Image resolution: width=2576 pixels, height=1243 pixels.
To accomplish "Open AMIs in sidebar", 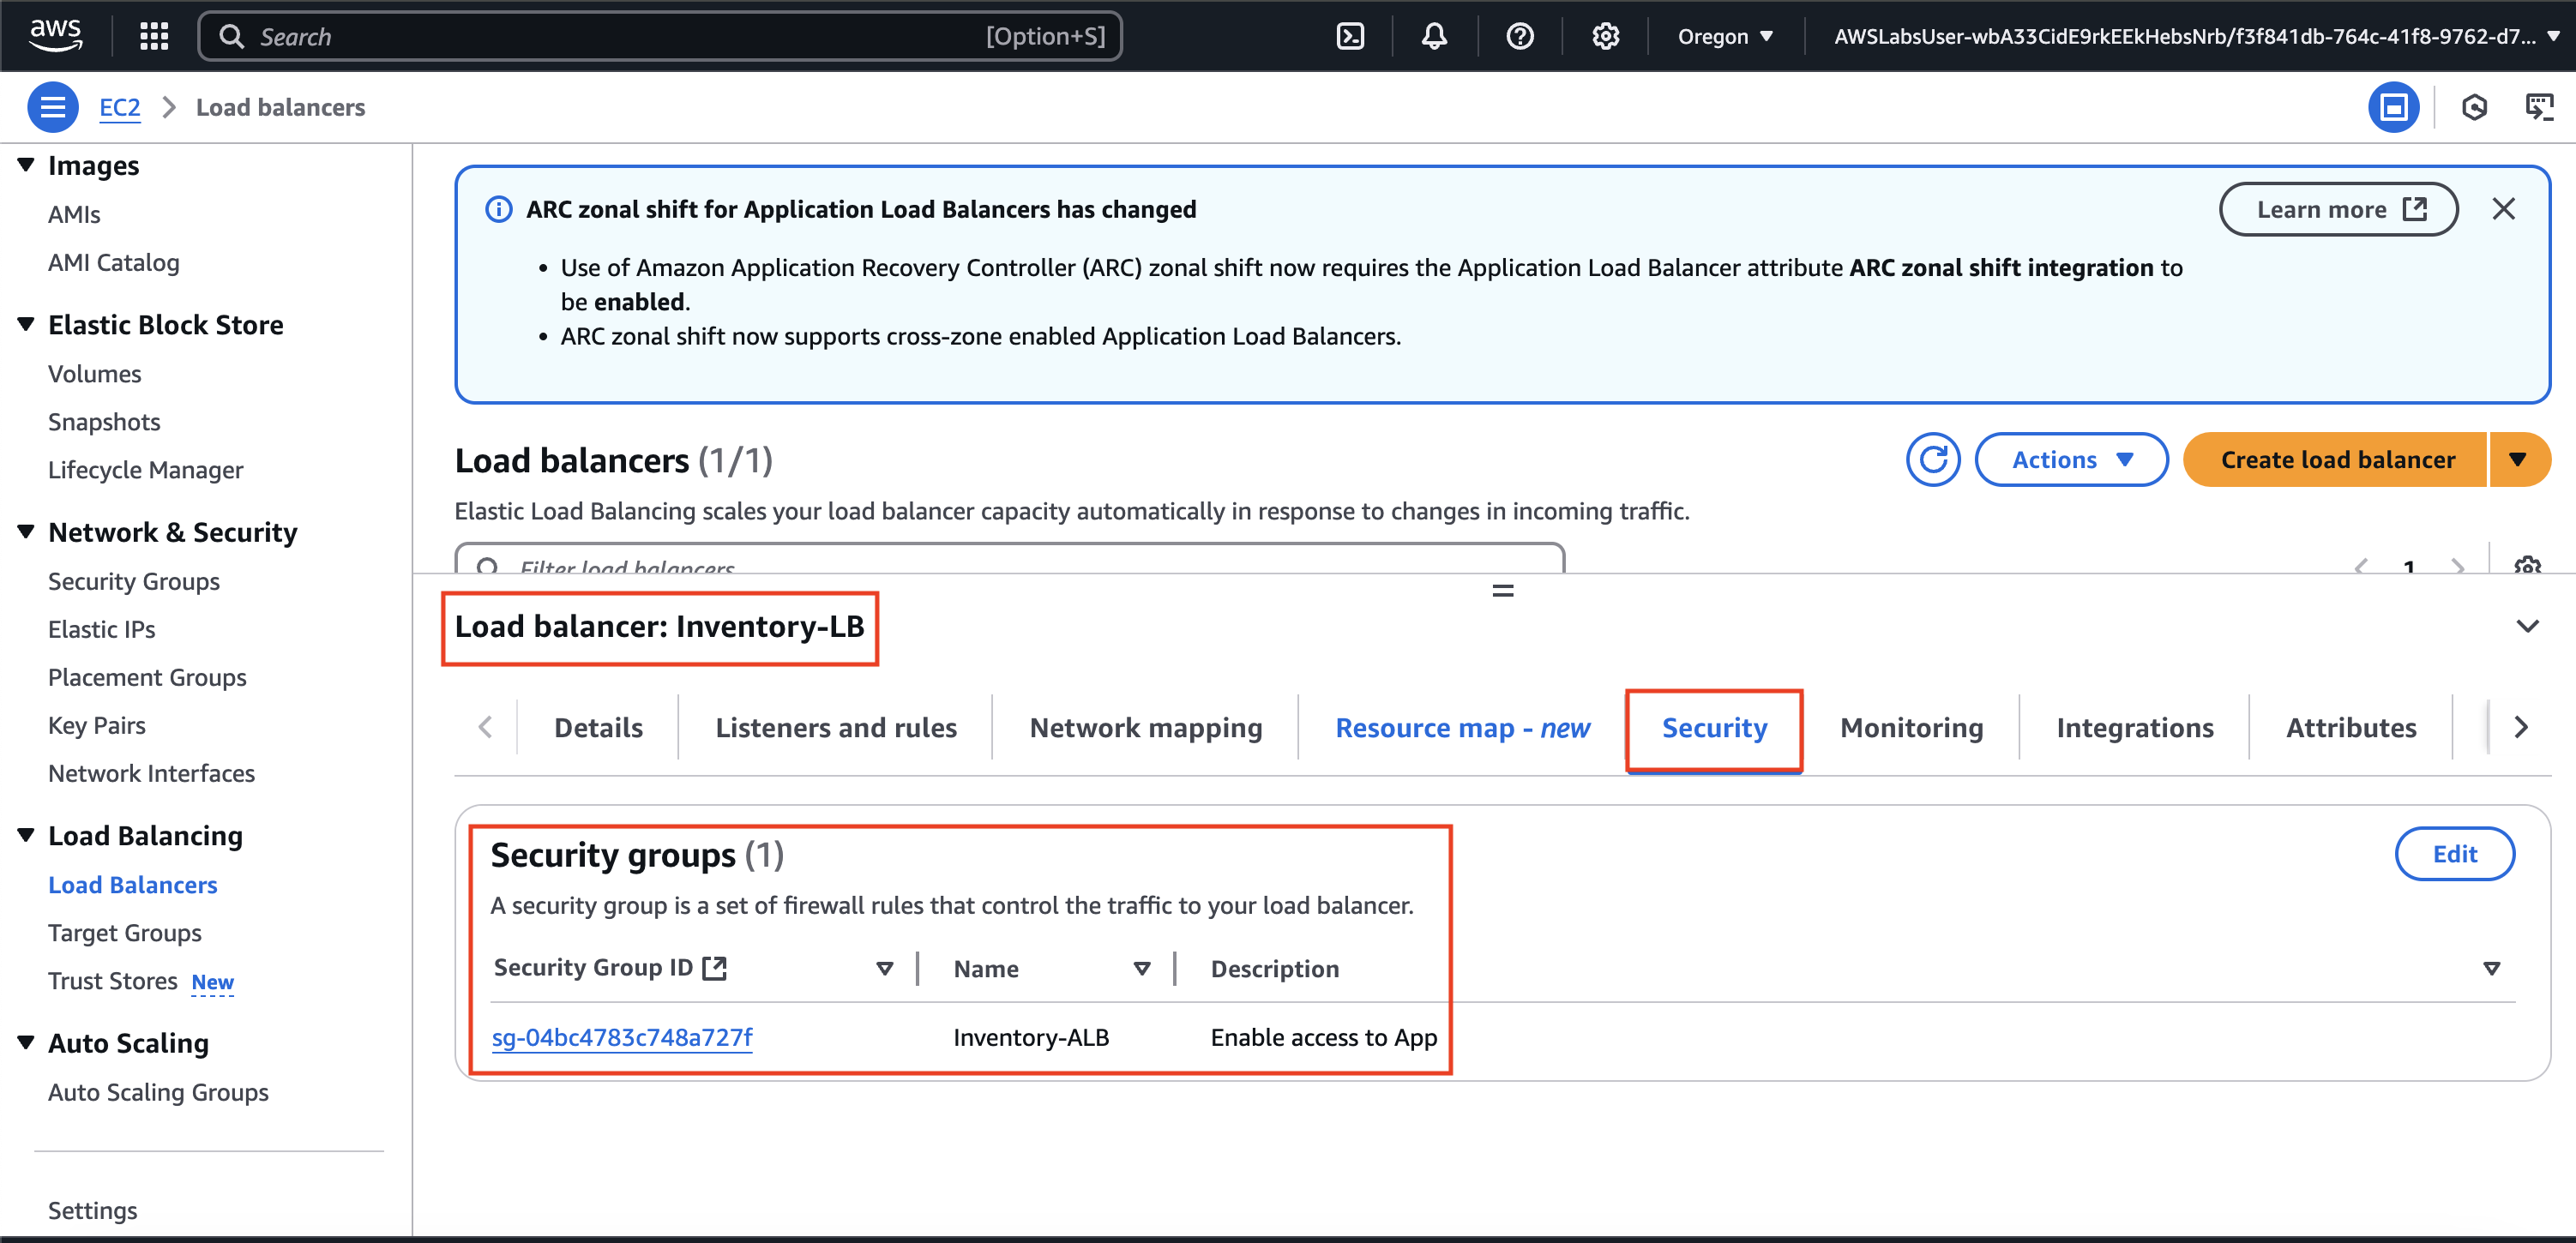I will click(x=74, y=214).
